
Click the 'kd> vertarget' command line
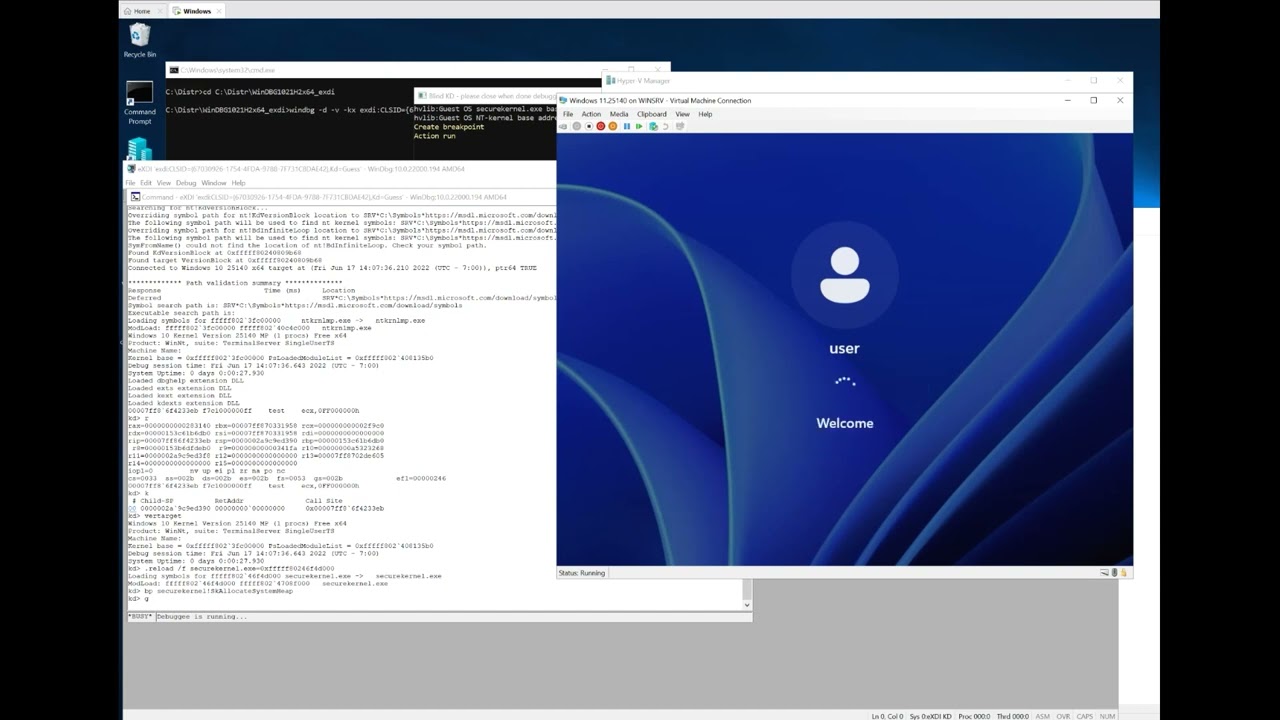[153, 515]
